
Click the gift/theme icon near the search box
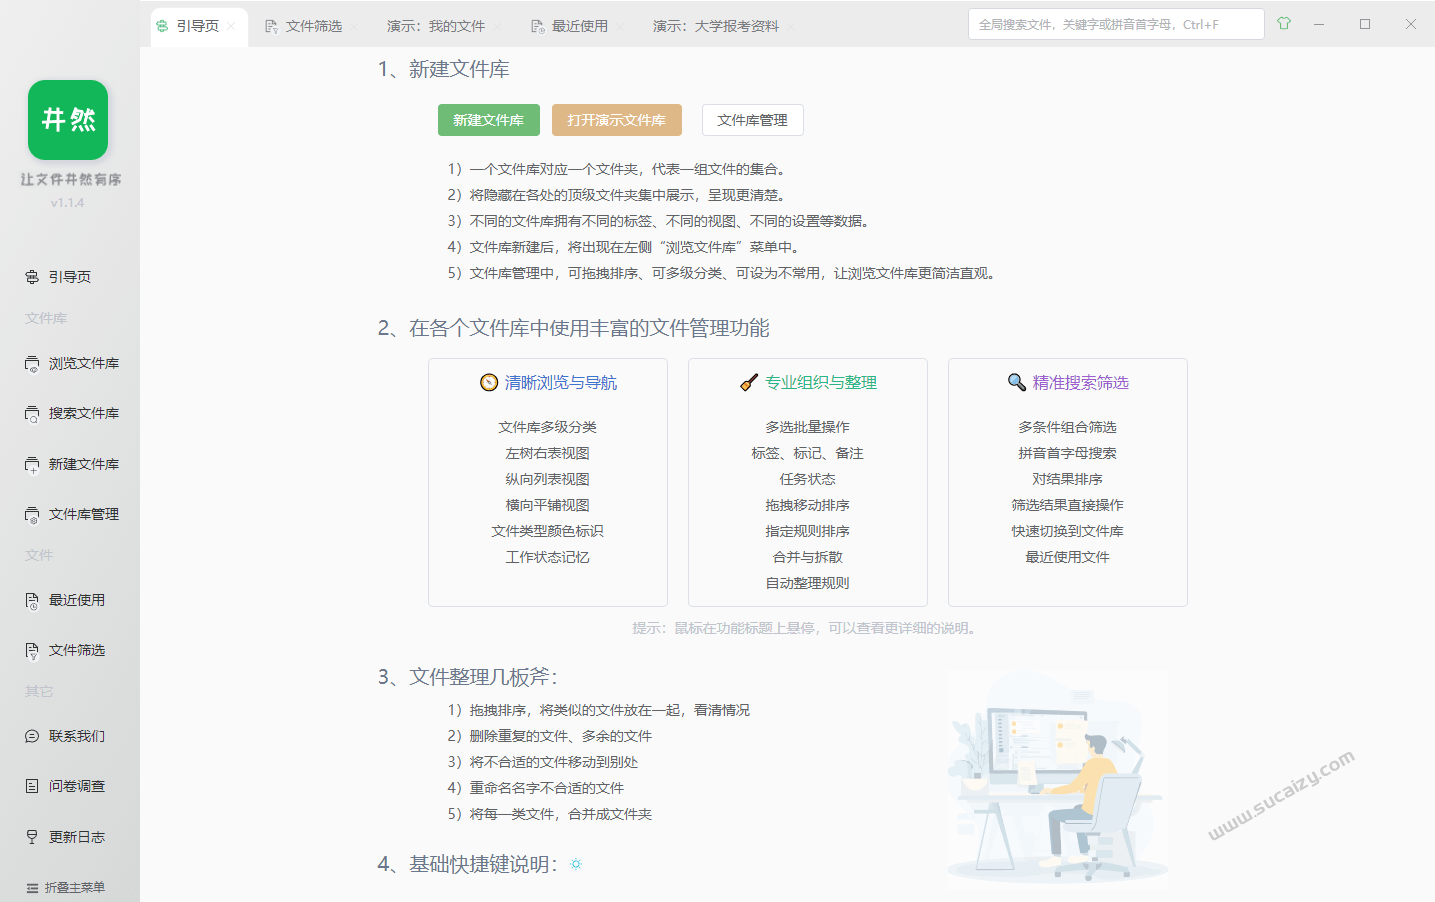pos(1283,22)
